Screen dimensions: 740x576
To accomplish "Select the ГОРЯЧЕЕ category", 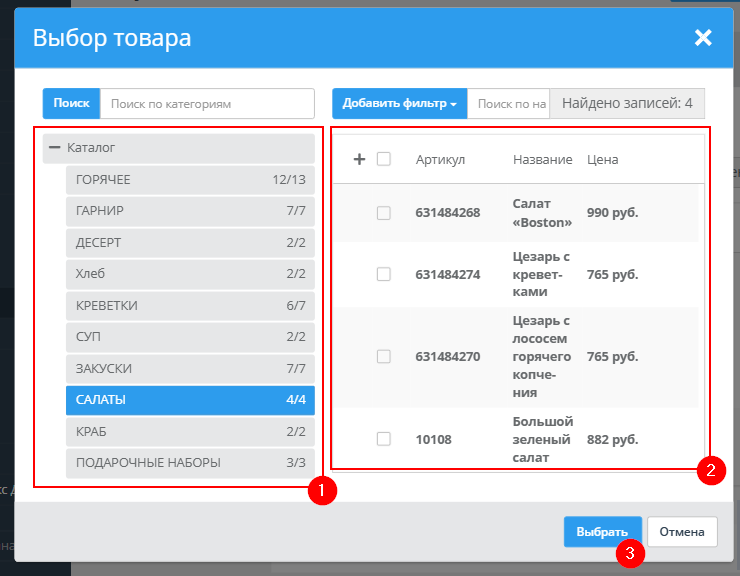I will (x=190, y=180).
